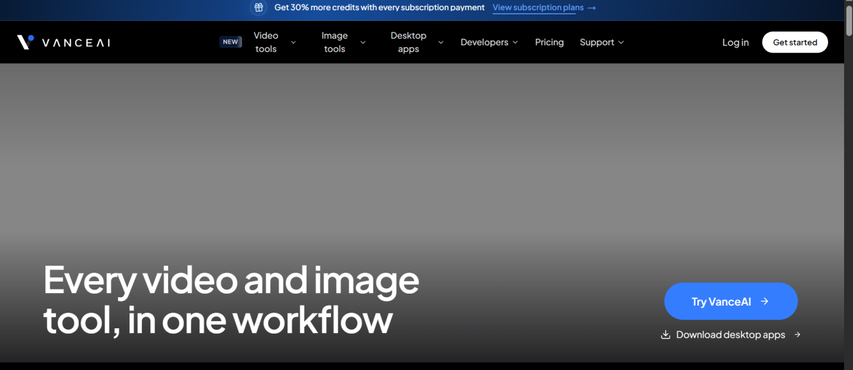Click the download icon beside Download desktop apps
Image resolution: width=853 pixels, height=370 pixels.
665,335
